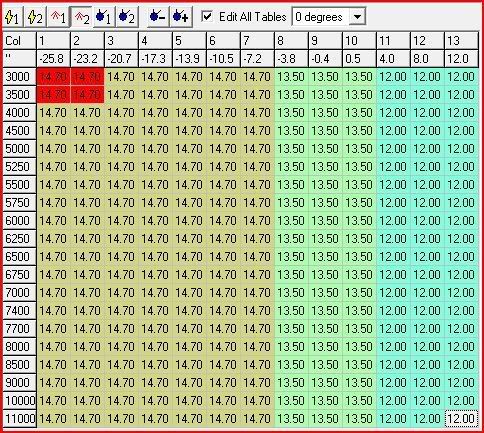Select the 11000 RPM row header

[19, 419]
